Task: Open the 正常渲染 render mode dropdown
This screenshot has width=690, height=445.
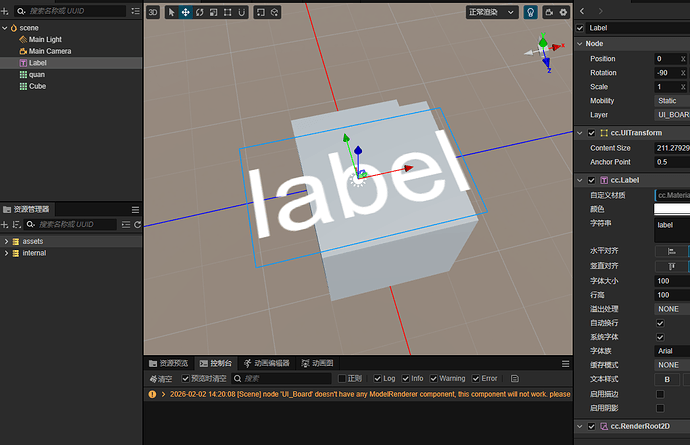Action: (492, 12)
